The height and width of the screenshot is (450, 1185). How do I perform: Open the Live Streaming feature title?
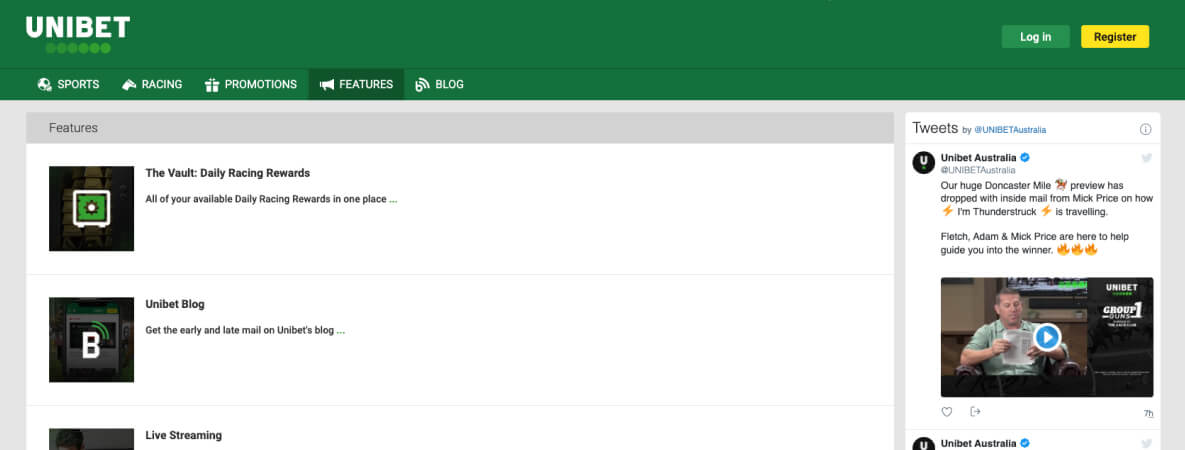184,435
